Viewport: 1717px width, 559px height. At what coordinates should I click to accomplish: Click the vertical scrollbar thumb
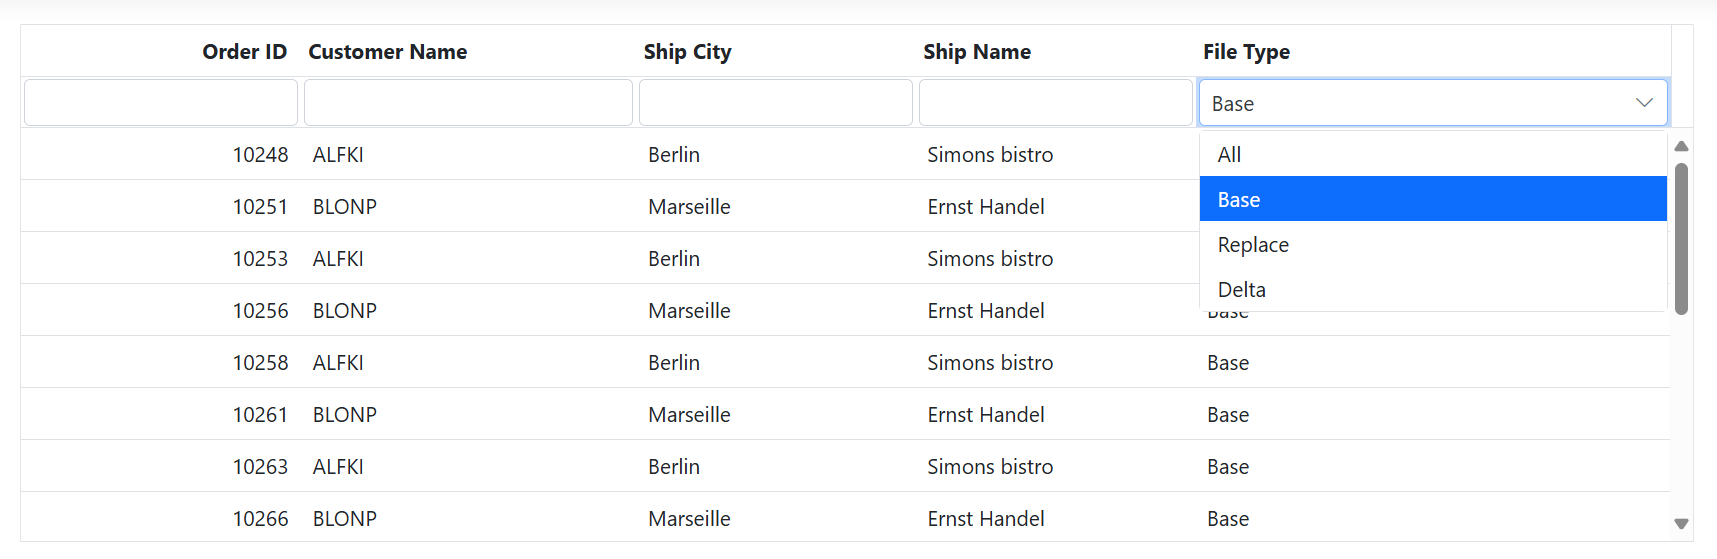1681,239
